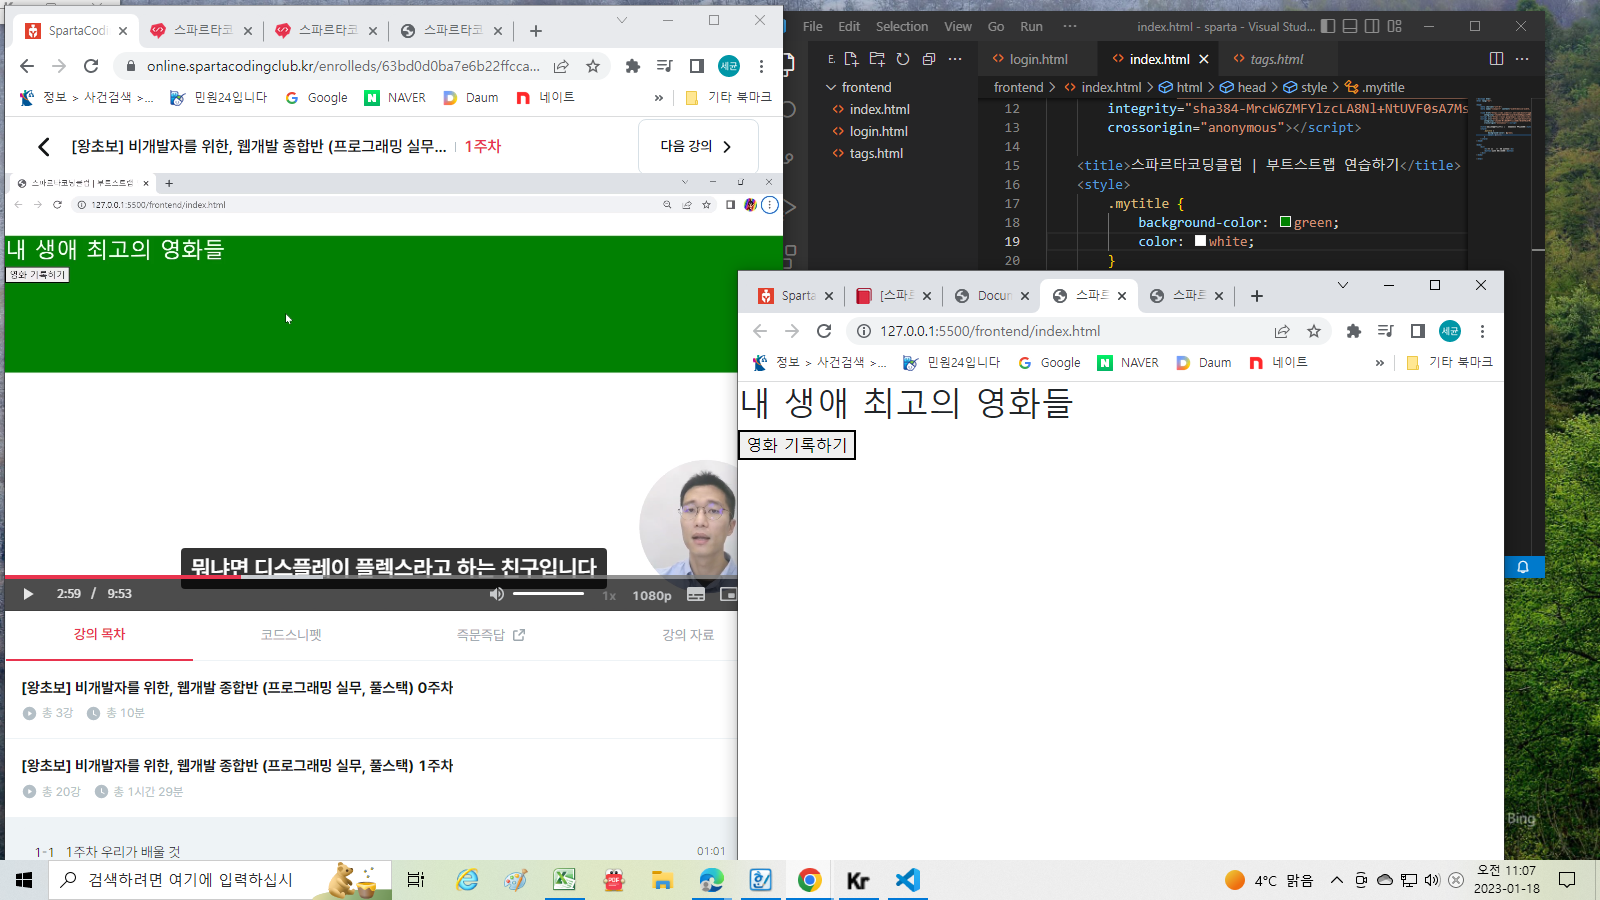1600x900 pixels.
Task: Open tab search chevron in right Chrome
Action: pyautogui.click(x=1343, y=285)
